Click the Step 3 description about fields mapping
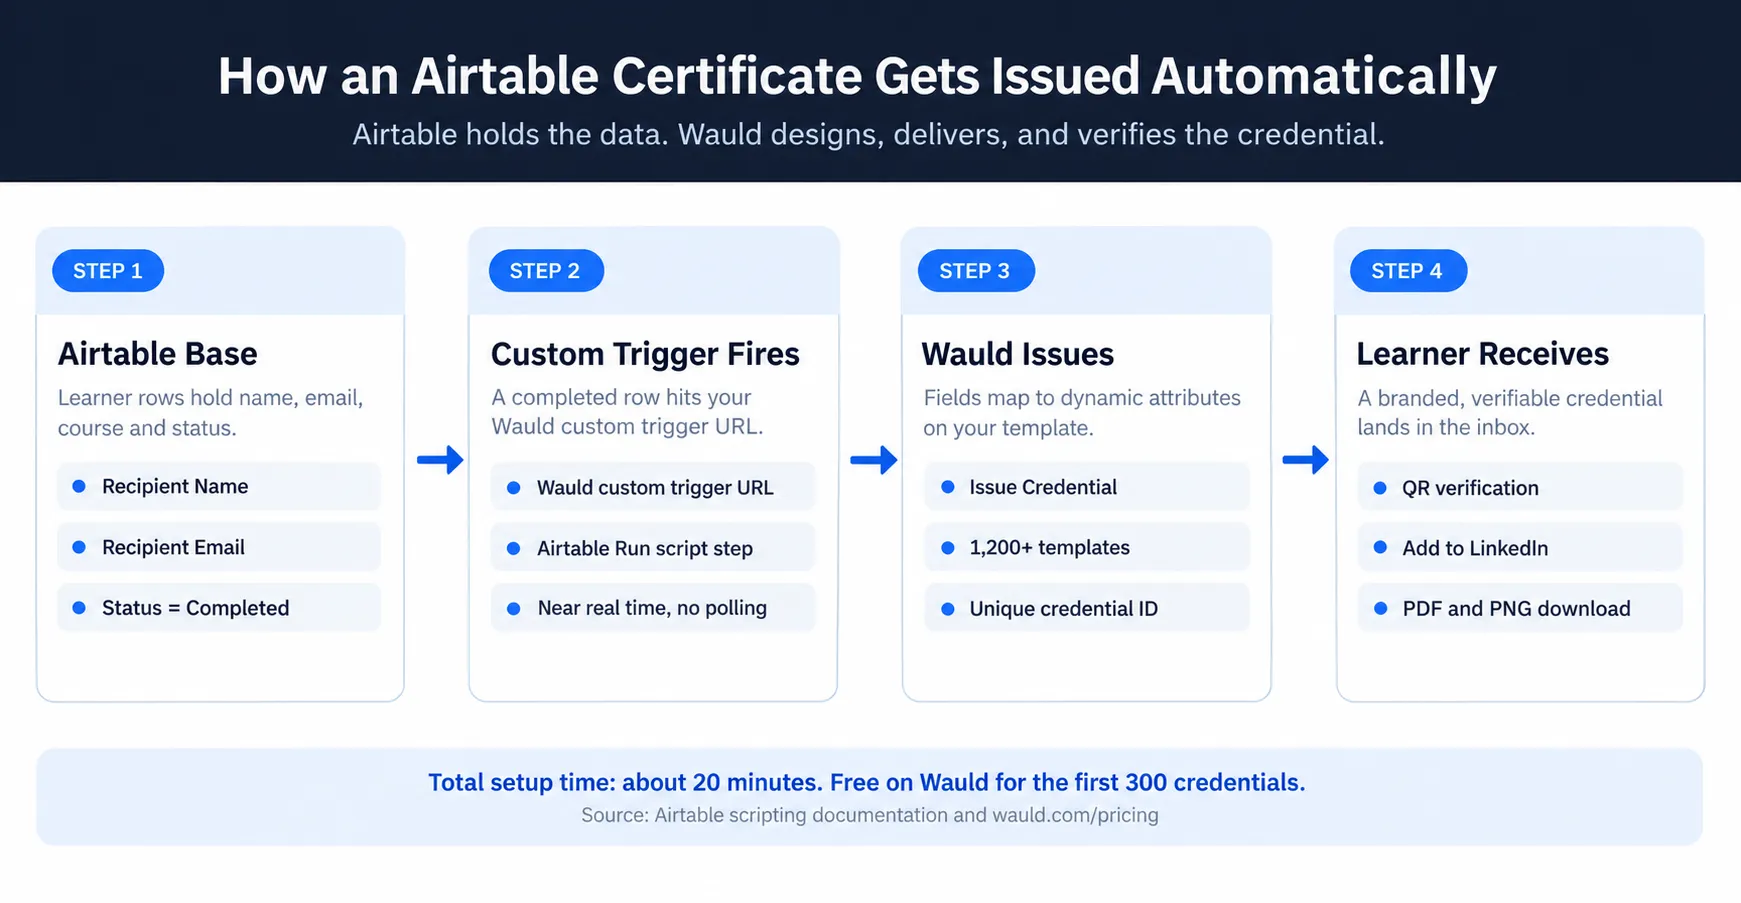The width and height of the screenshot is (1741, 903). [x=1082, y=413]
